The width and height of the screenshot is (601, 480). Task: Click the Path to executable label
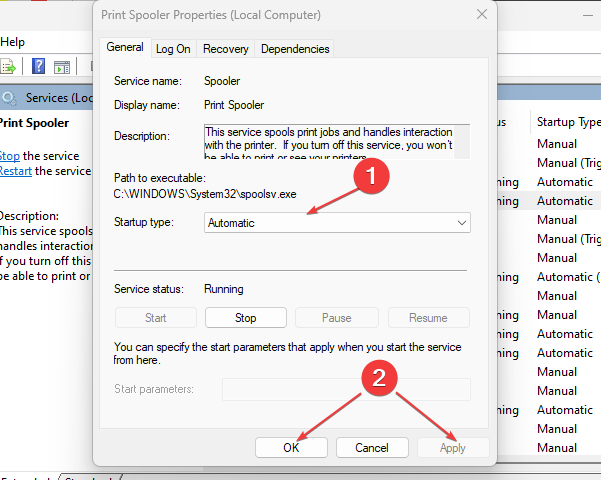[160, 178]
